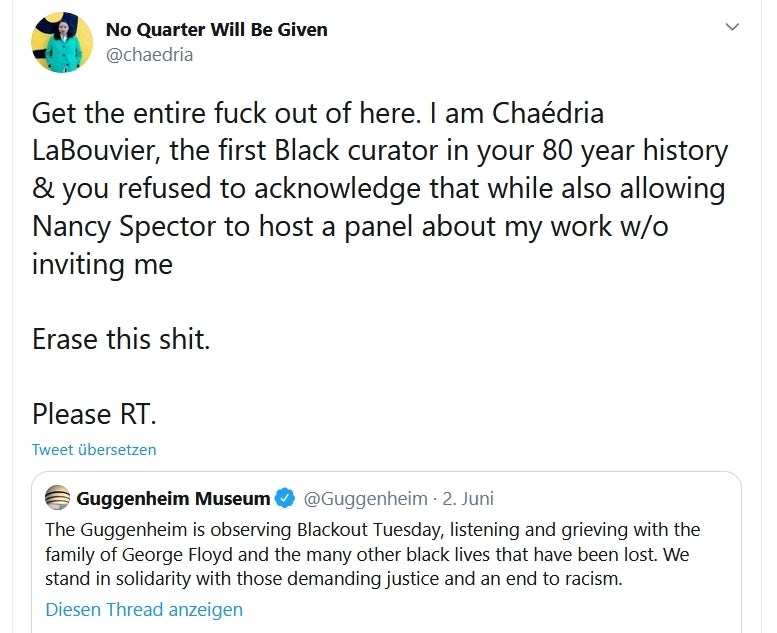Click the "Erase this shit." line
777x633 pixels.
click(x=121, y=339)
